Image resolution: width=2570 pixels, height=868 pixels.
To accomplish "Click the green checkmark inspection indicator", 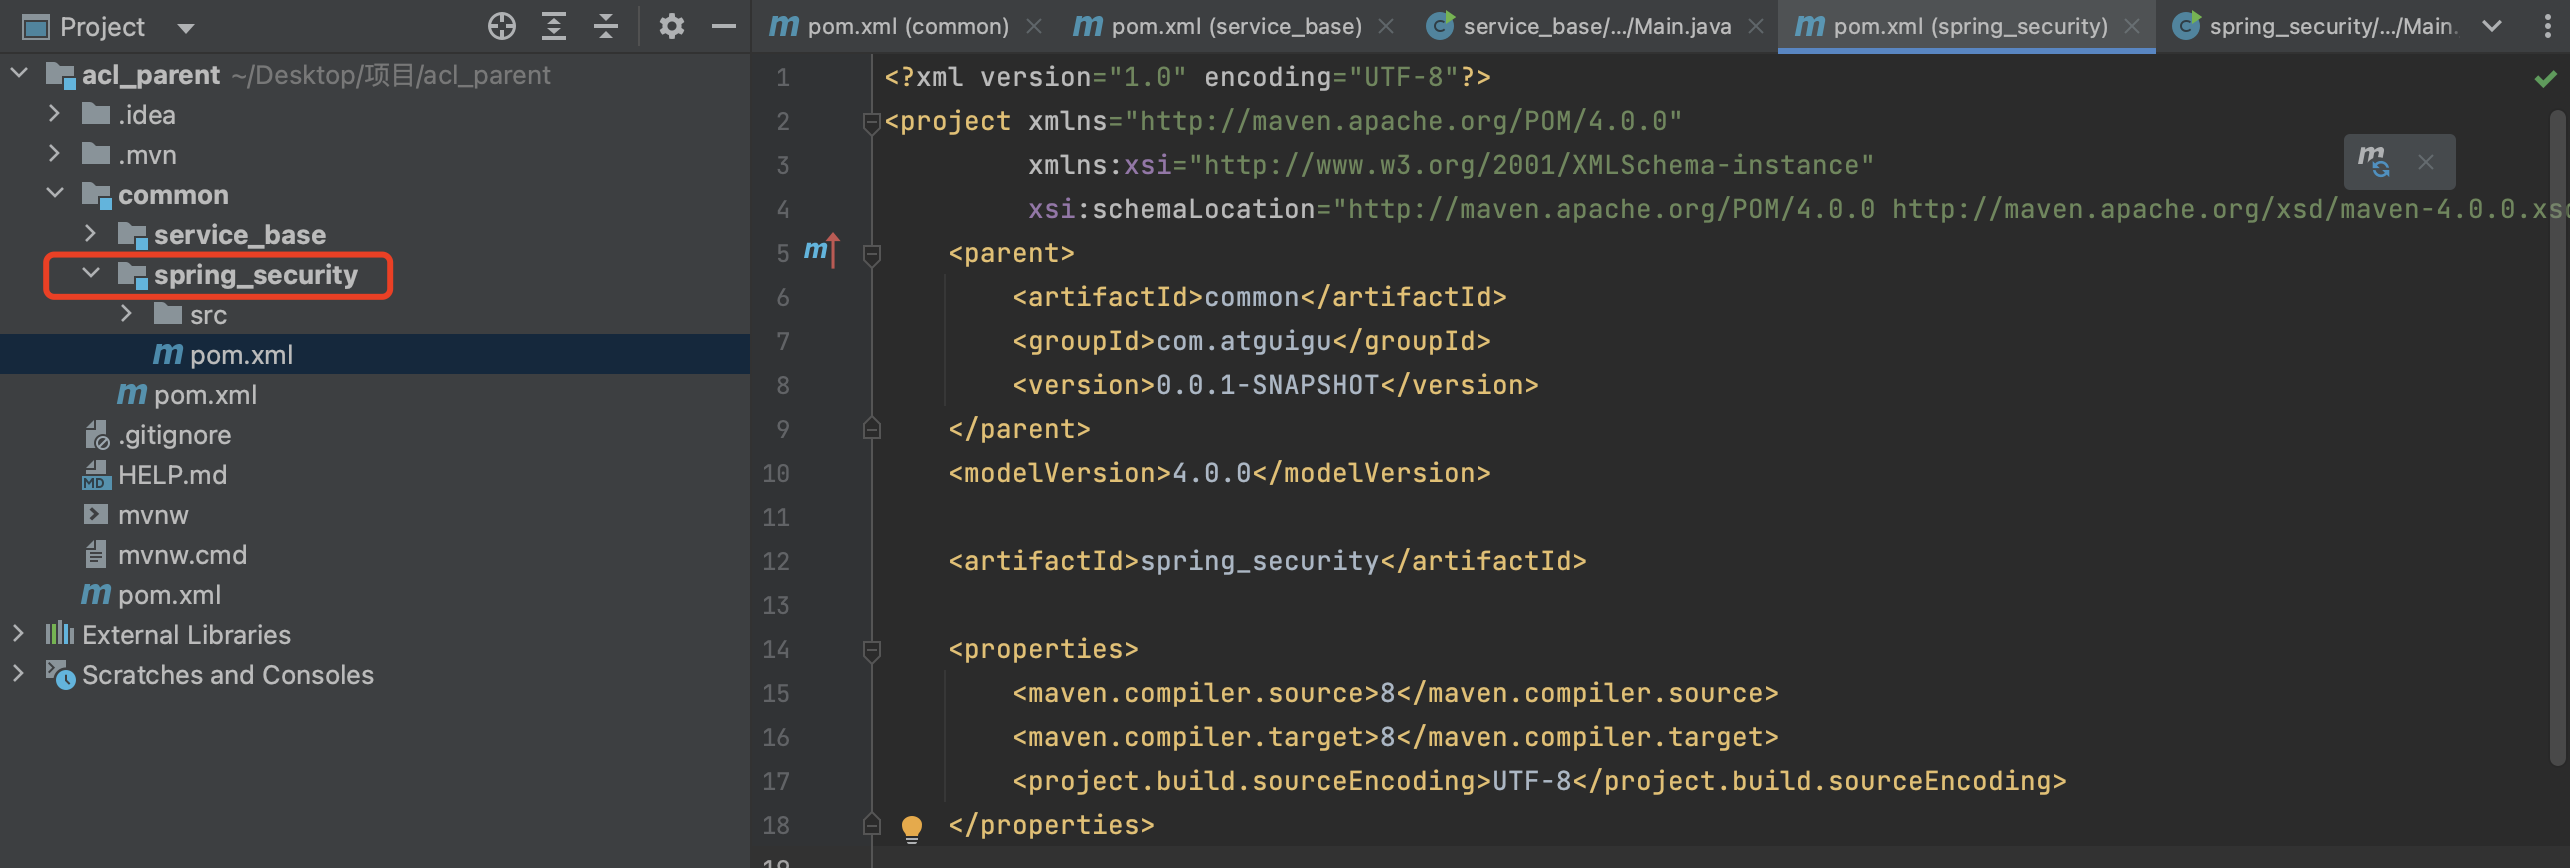I will (2545, 79).
